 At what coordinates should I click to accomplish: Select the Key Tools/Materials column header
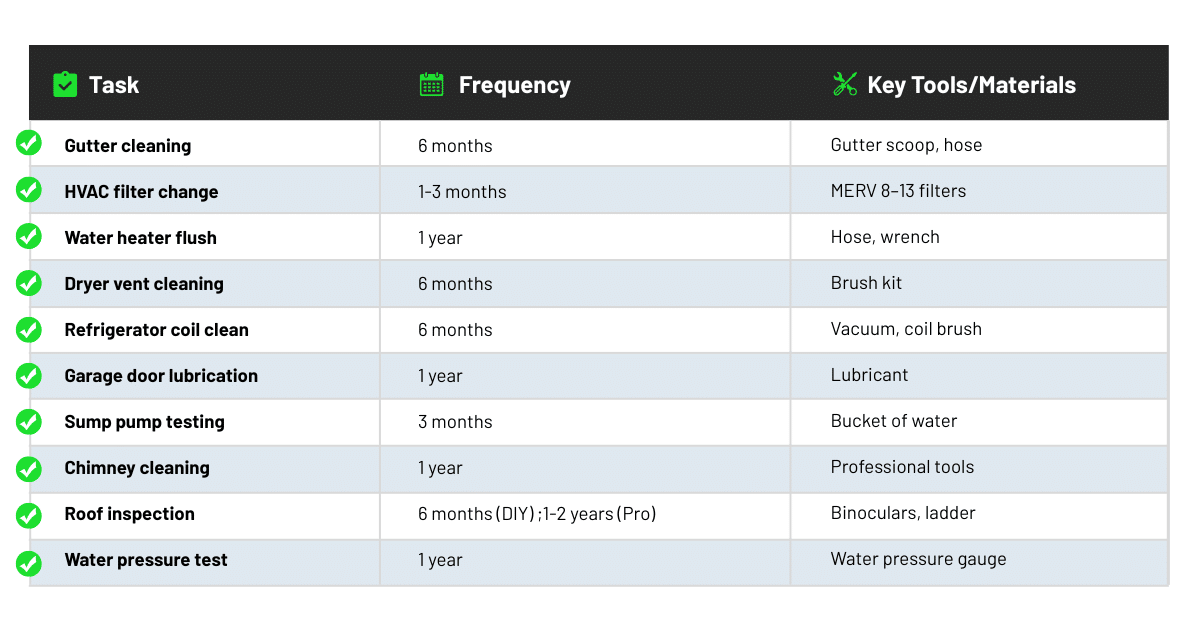971,85
